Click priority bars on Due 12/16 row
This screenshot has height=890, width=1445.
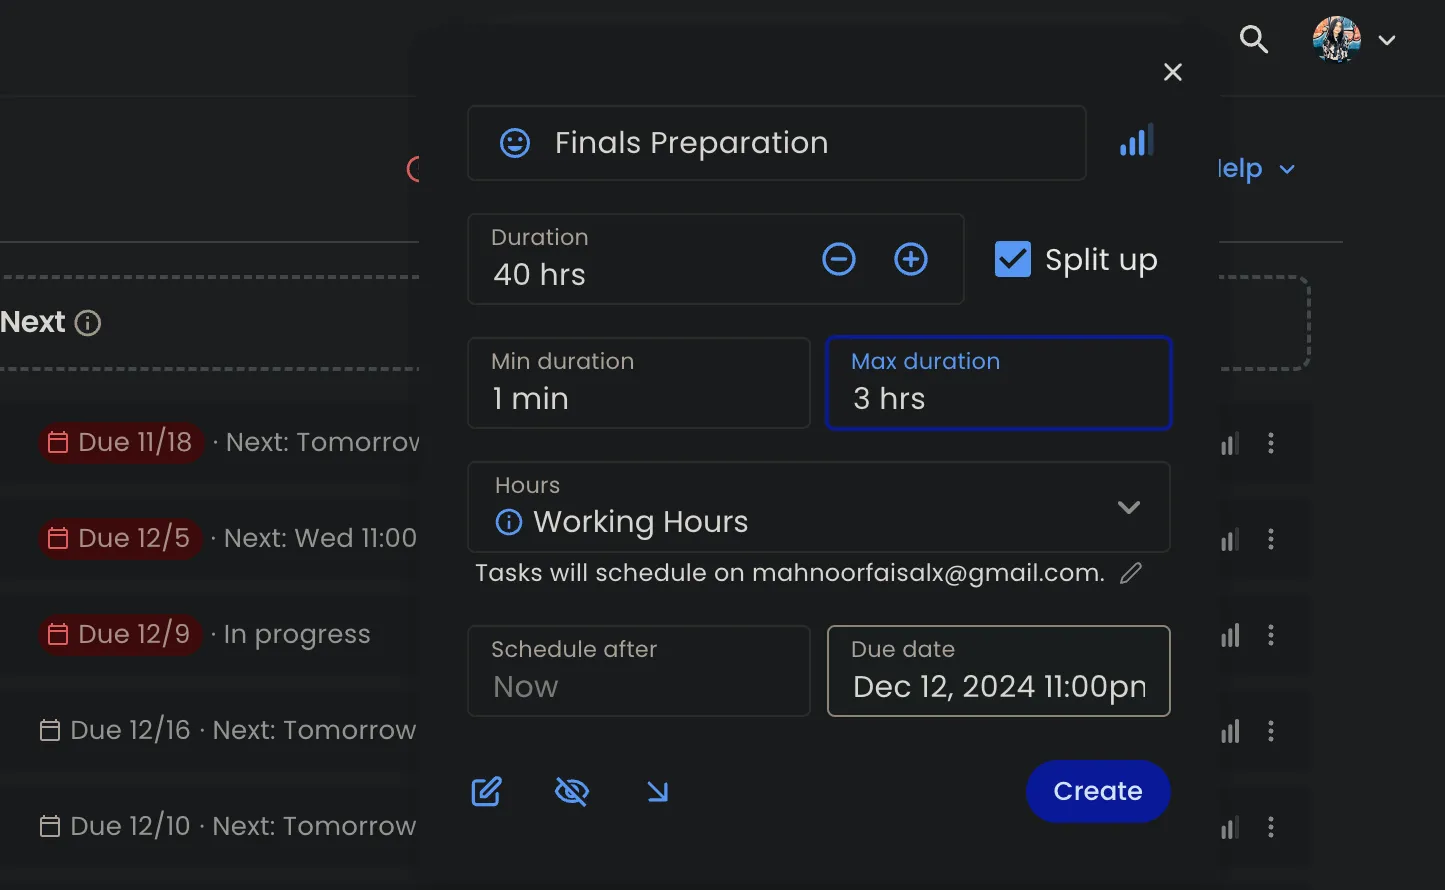point(1230,731)
